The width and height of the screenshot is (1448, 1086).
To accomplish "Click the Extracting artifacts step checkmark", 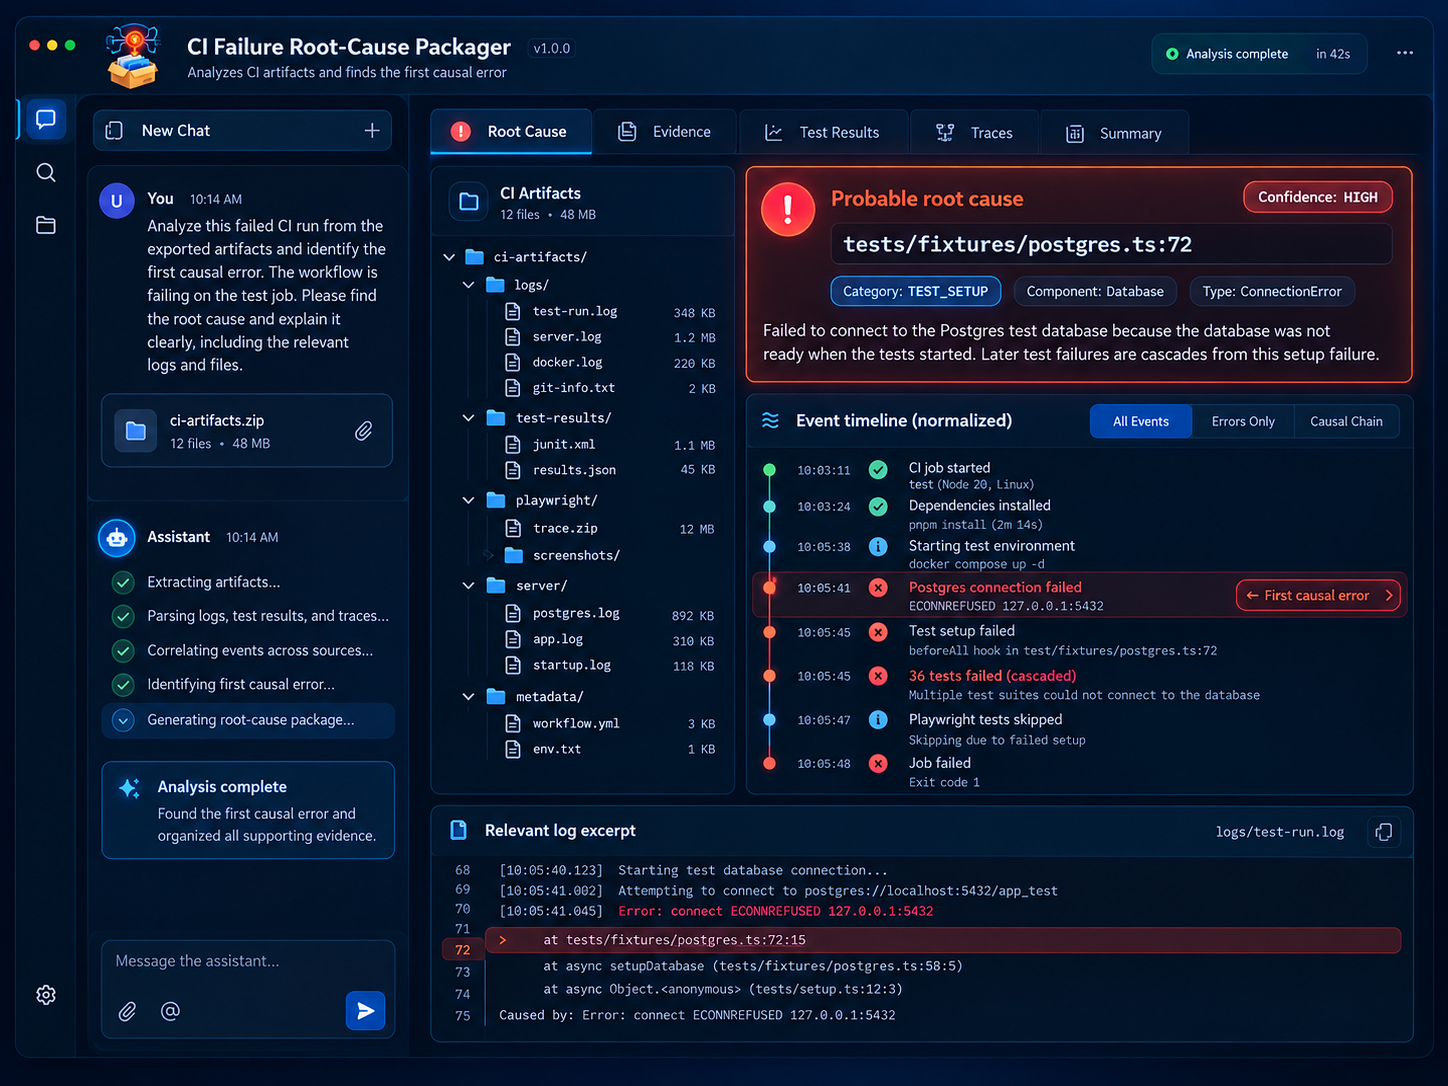I will click(x=123, y=582).
